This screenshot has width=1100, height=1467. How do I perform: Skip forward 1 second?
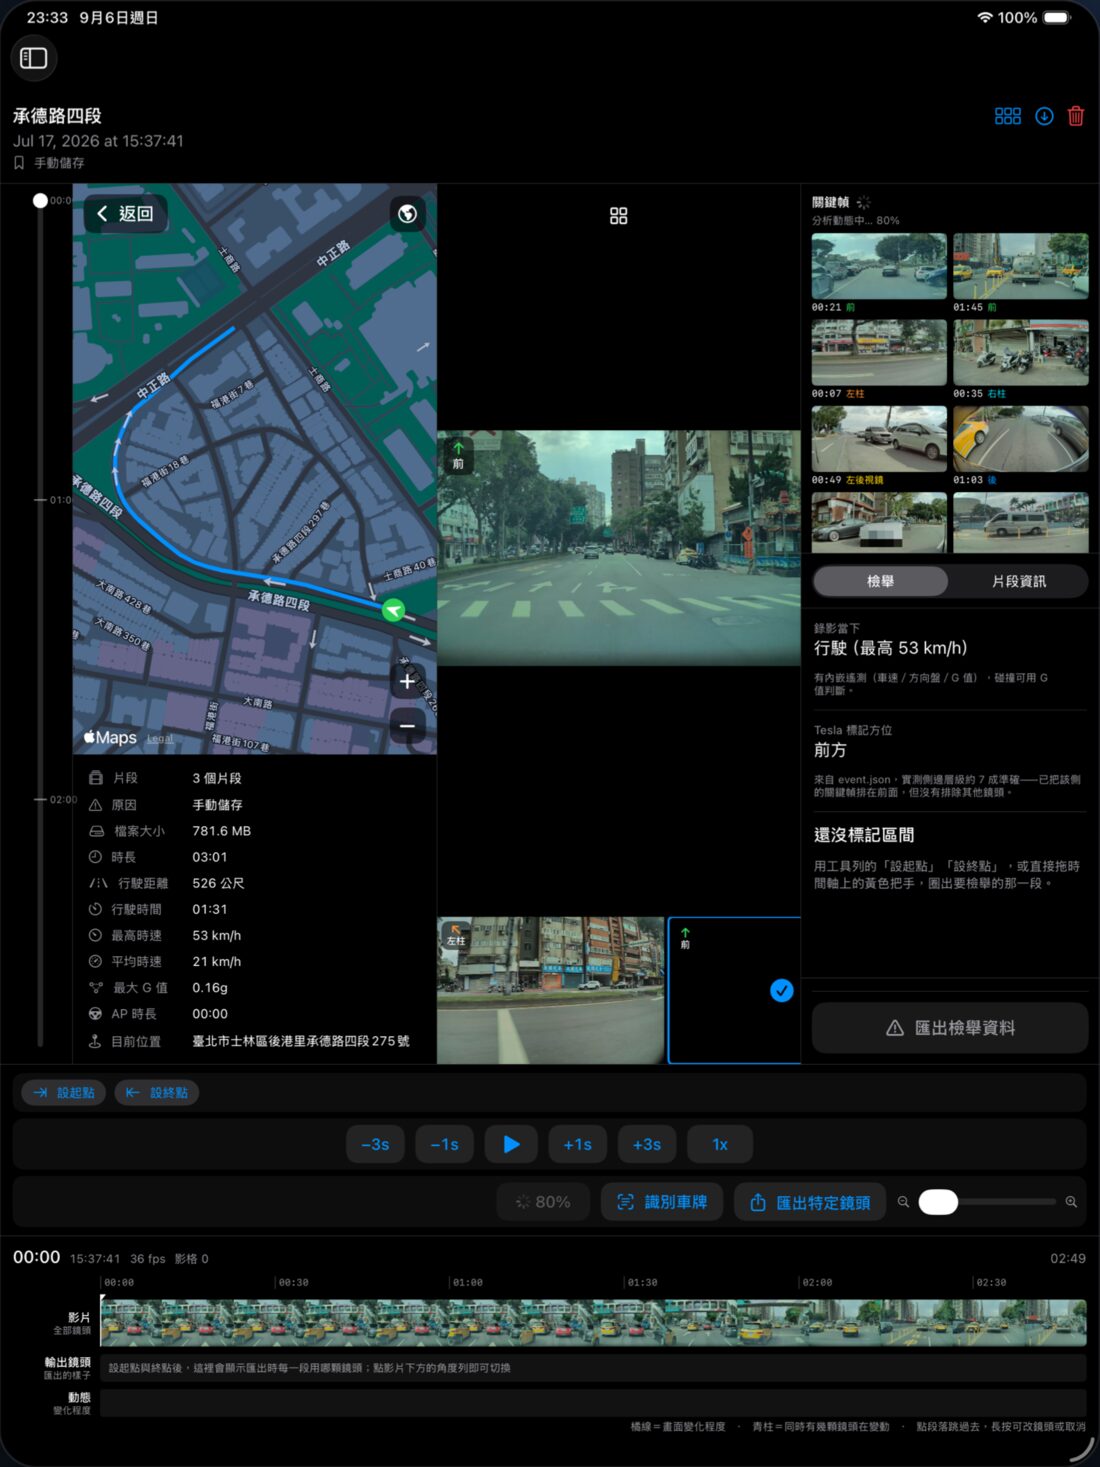pos(577,1144)
